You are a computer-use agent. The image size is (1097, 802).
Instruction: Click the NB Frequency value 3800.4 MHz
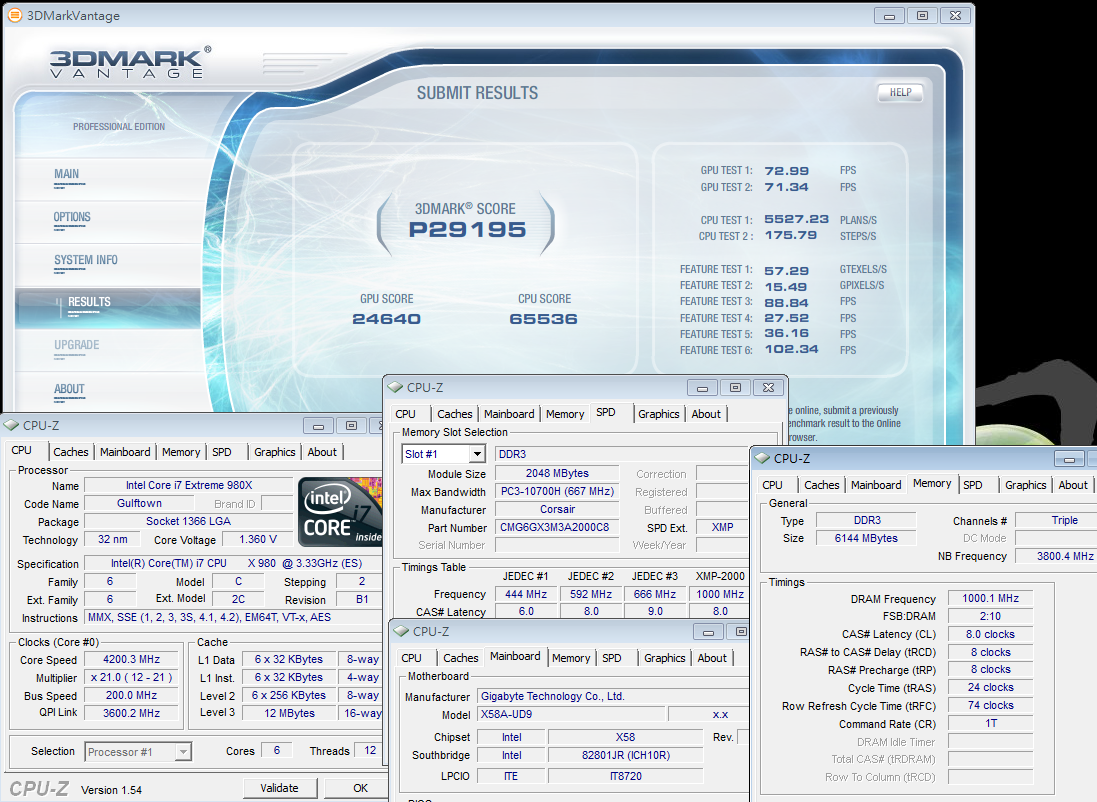pos(1056,556)
